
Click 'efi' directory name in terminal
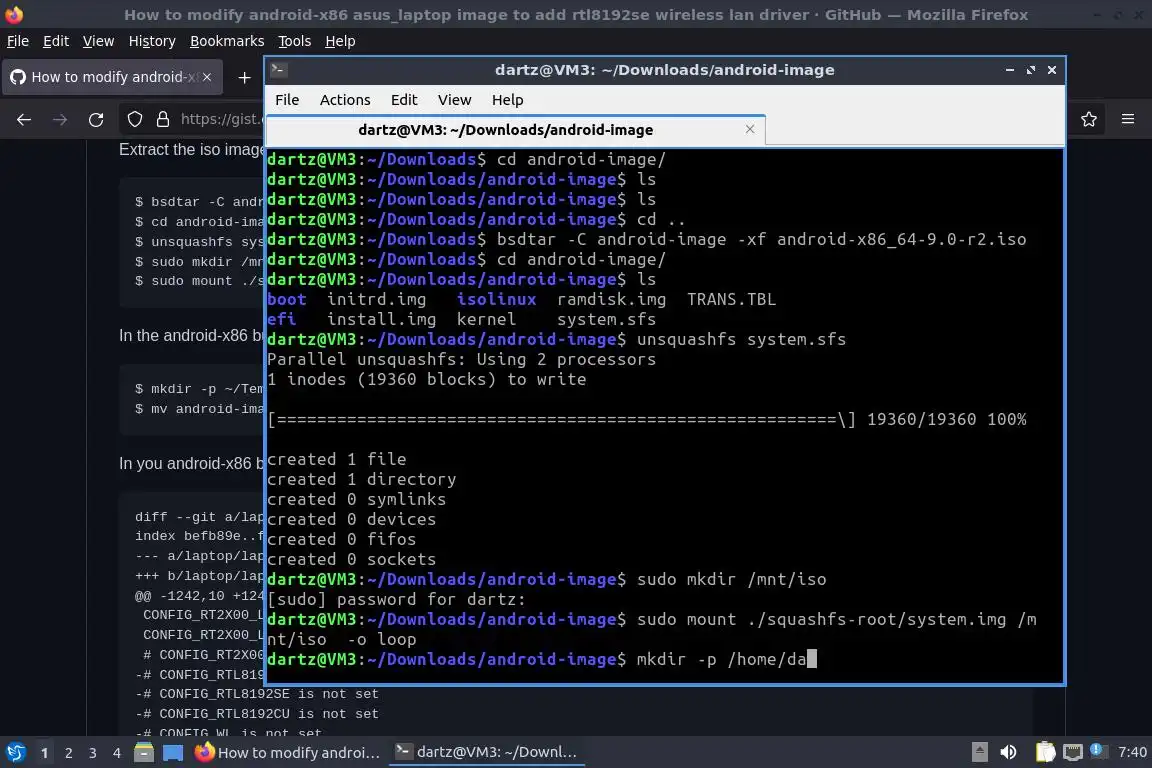281,319
